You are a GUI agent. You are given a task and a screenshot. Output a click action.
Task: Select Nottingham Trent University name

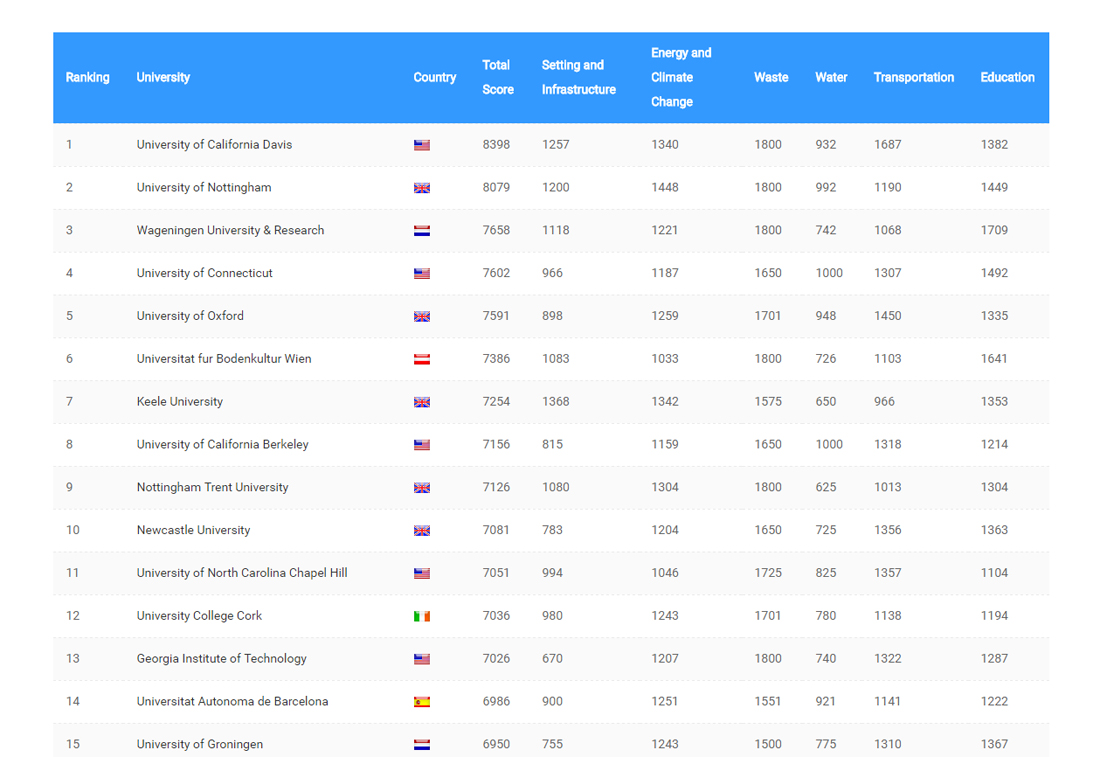point(212,487)
